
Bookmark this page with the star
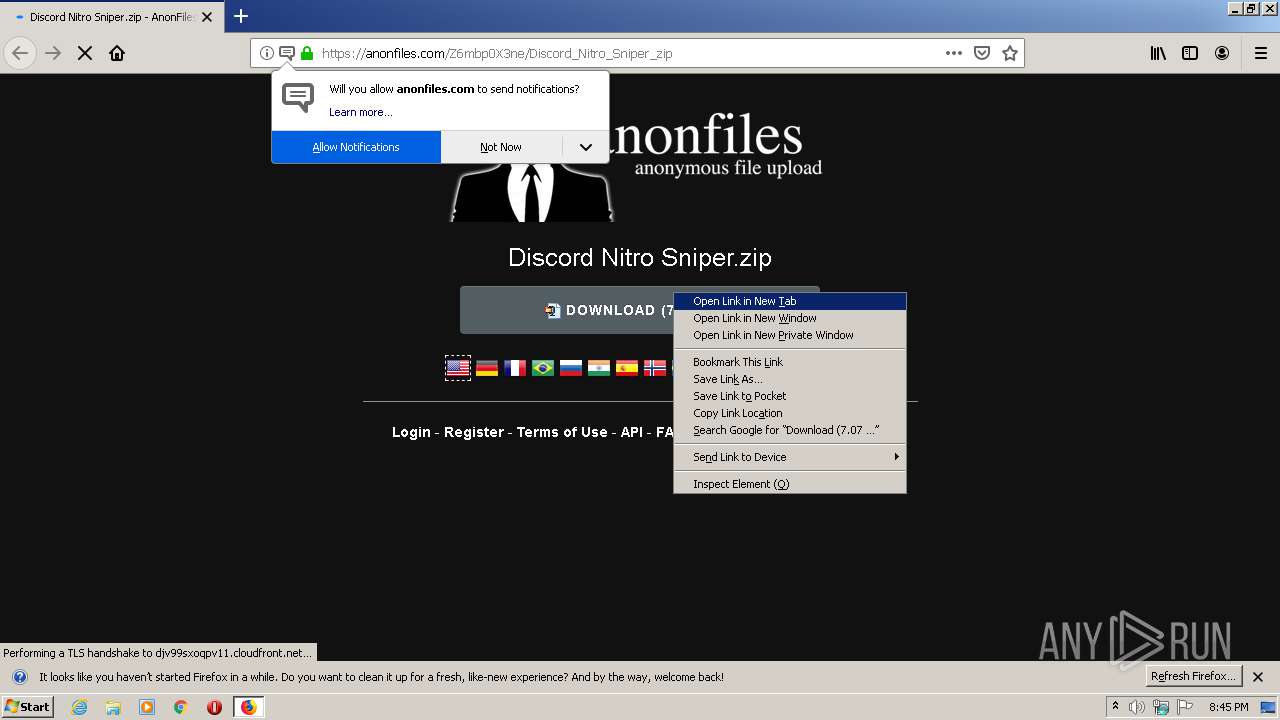click(1010, 53)
